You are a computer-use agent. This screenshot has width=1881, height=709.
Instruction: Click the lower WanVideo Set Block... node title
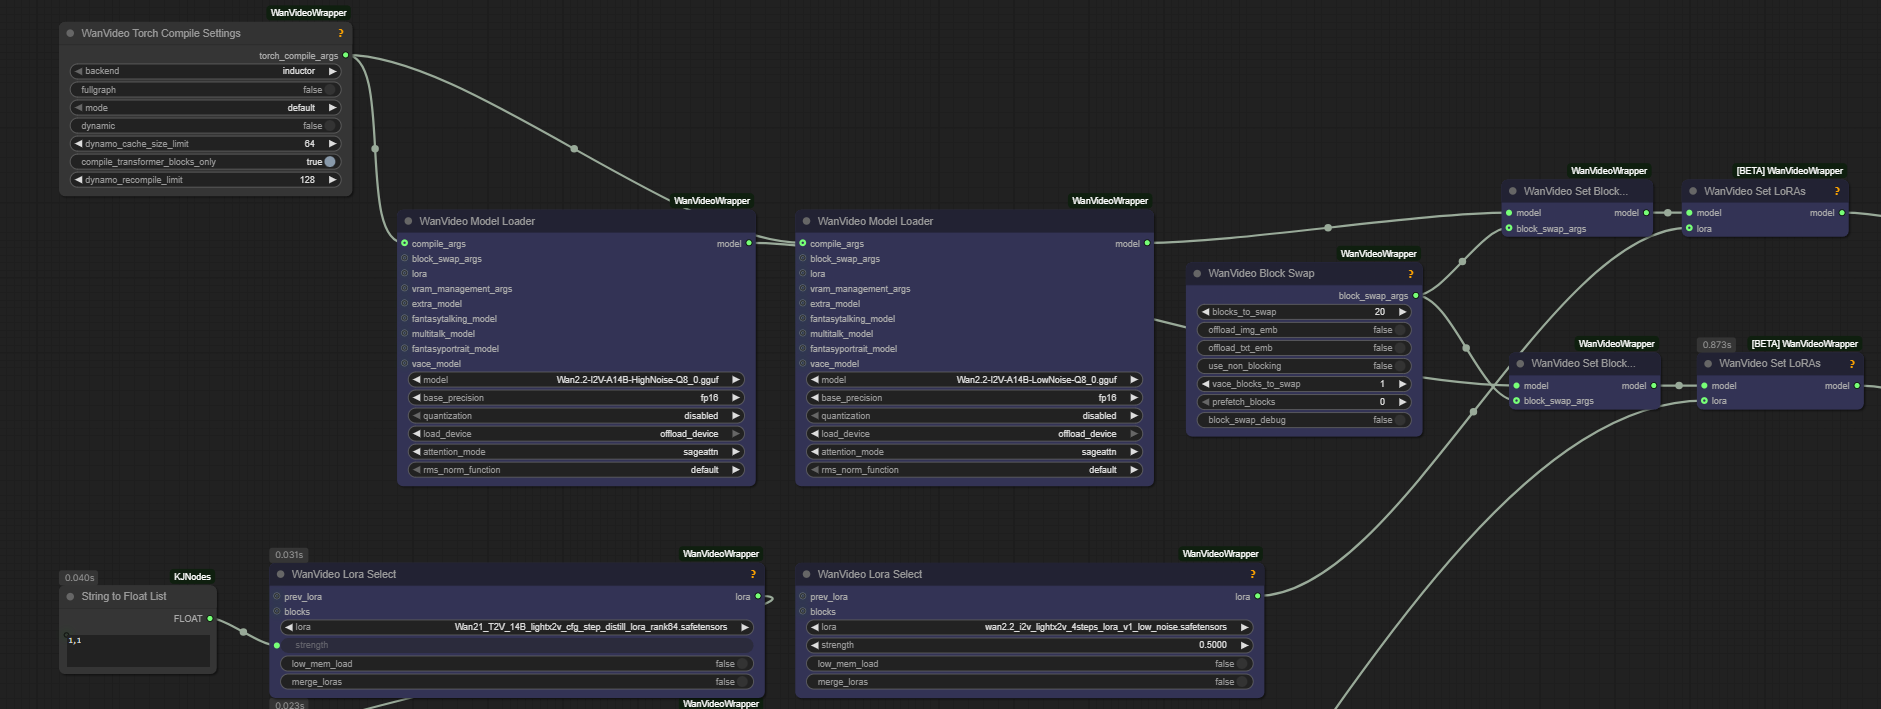[x=1583, y=363]
